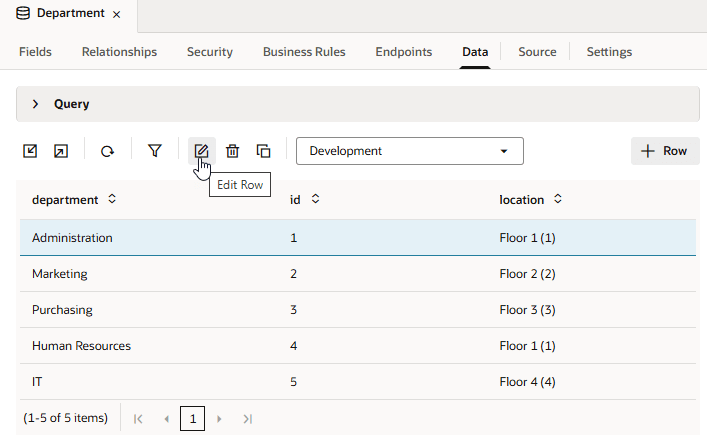Select the Marketing row
Screen dimensions: 707x441
click(60, 274)
